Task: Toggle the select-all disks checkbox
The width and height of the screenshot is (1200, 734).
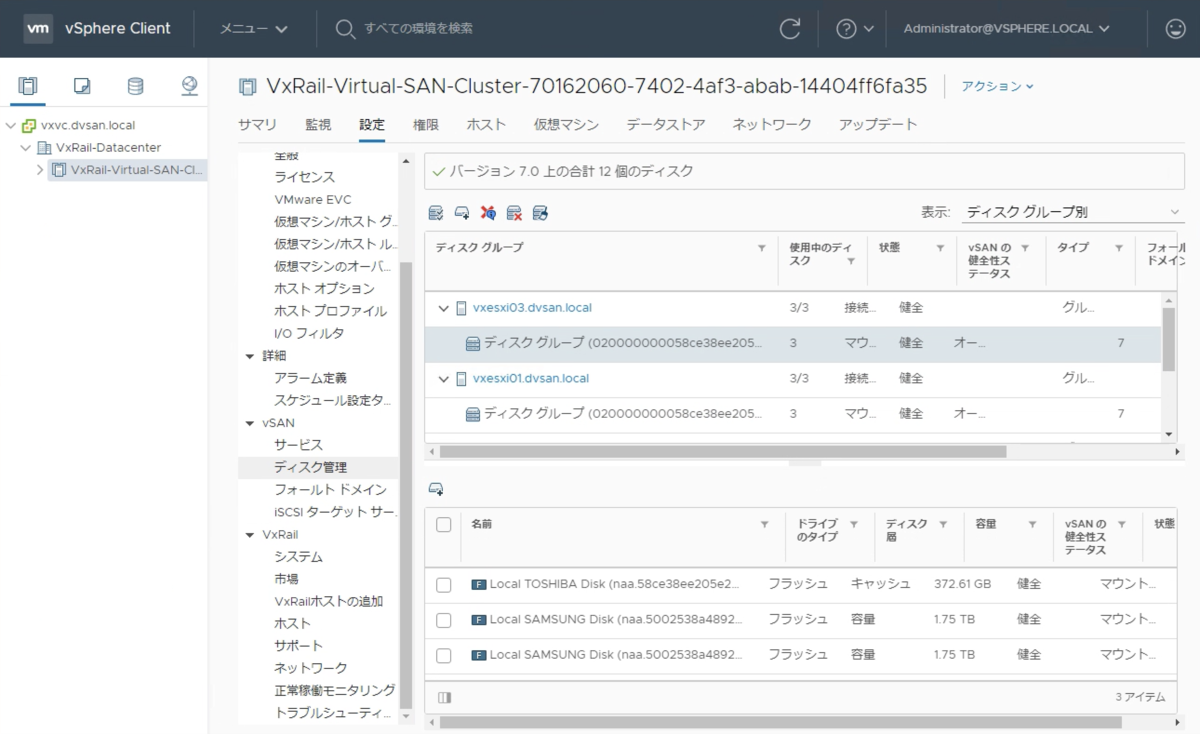Action: click(444, 524)
